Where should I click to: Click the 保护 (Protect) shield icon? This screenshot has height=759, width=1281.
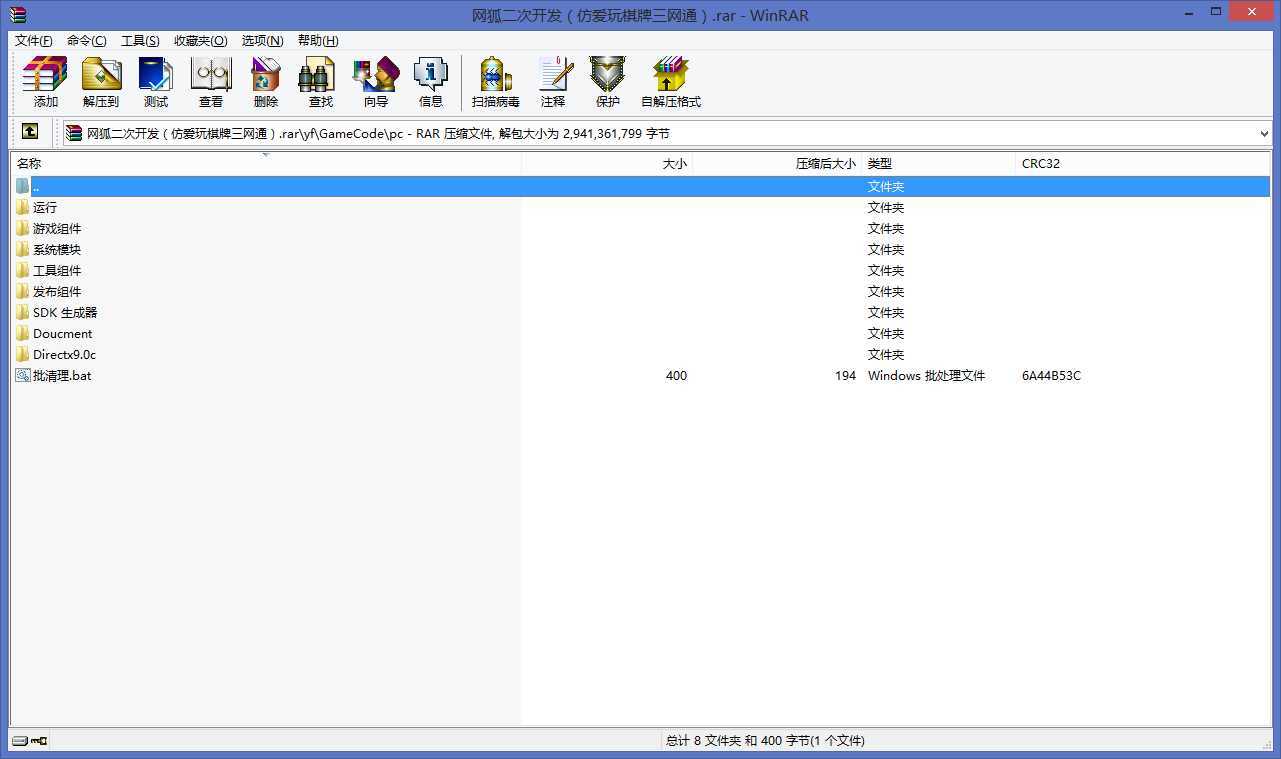pyautogui.click(x=608, y=81)
